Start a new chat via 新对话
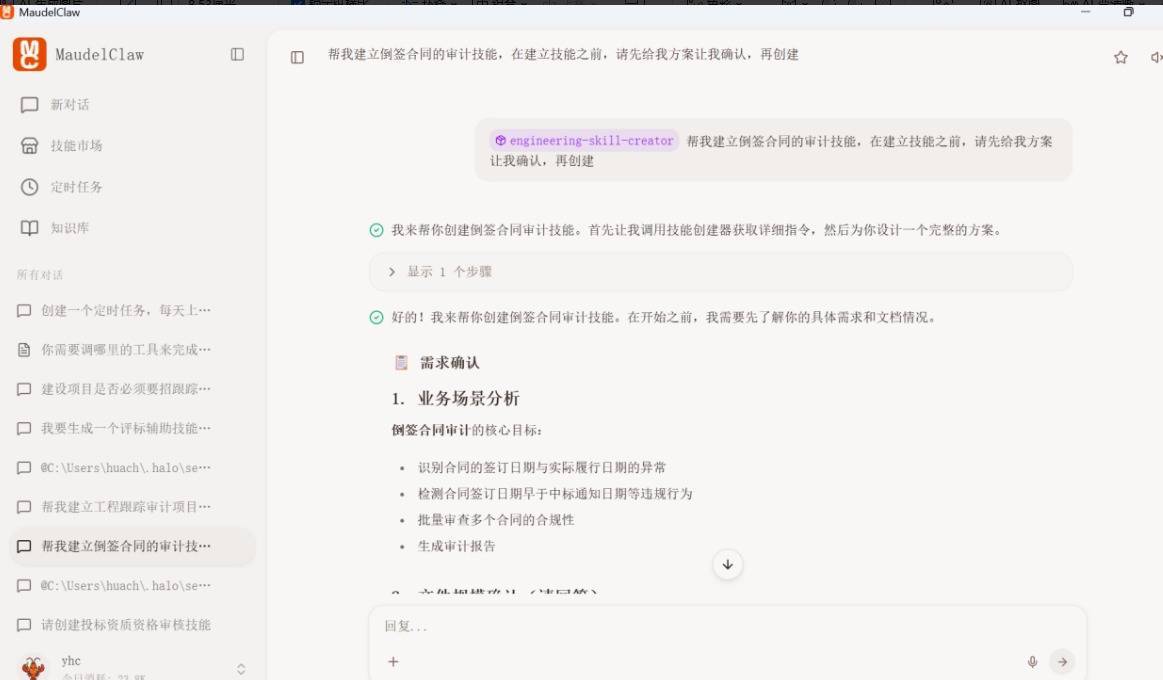This screenshot has width=1163, height=680. point(69,105)
